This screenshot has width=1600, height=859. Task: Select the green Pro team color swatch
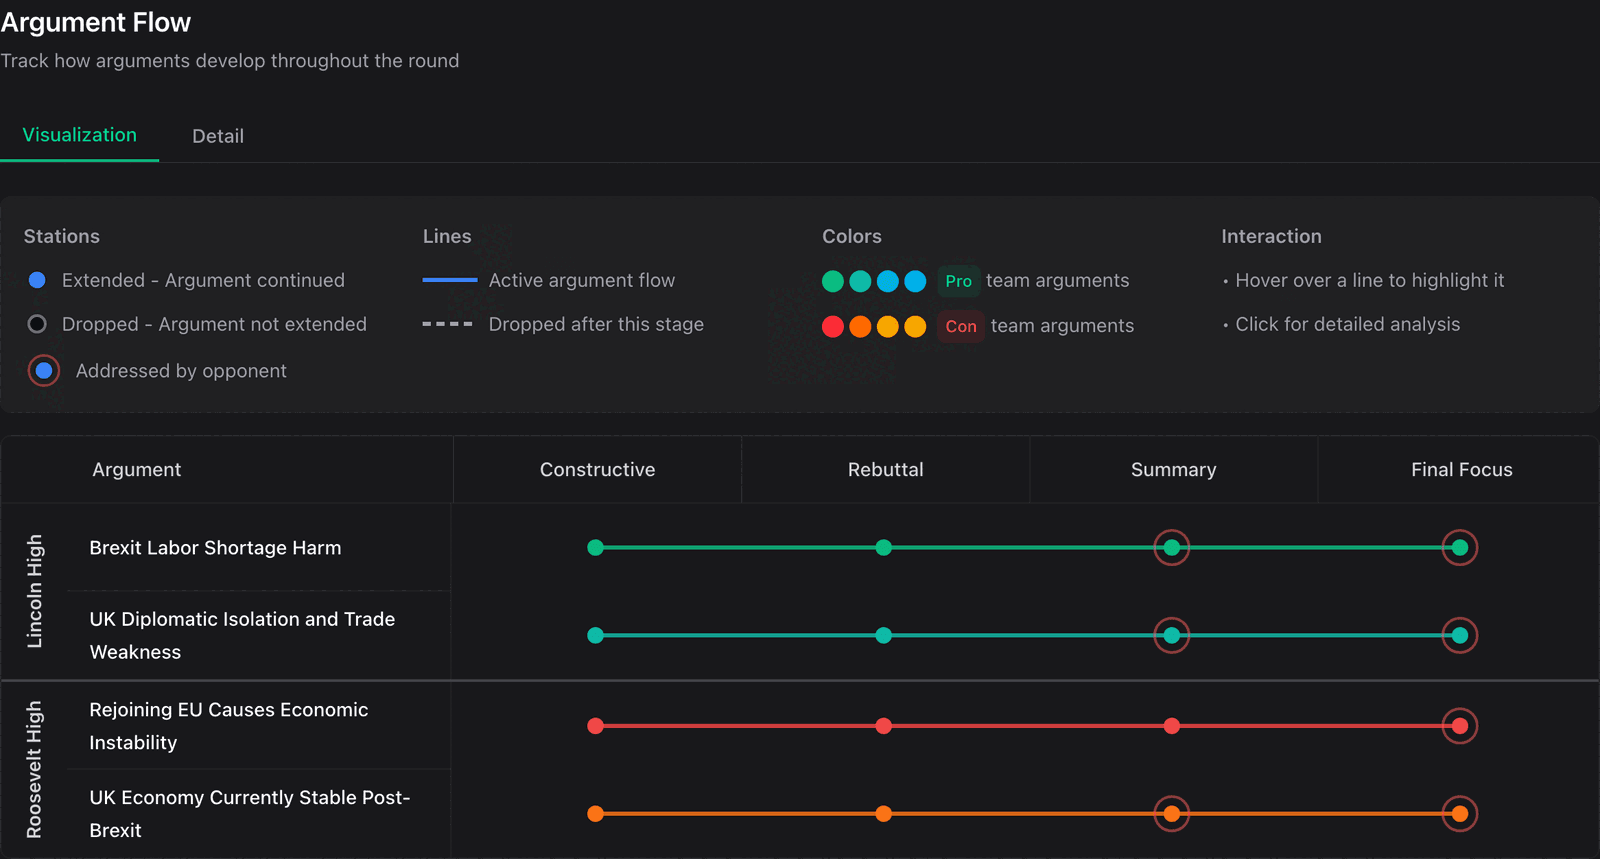tap(833, 281)
